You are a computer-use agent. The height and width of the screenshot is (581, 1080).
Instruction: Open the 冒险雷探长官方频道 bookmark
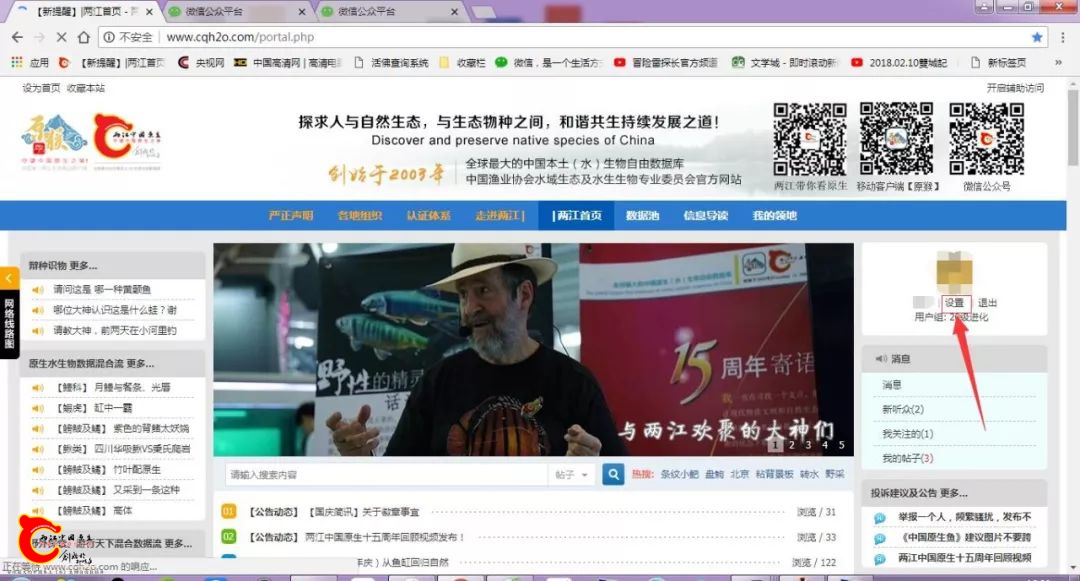[665, 63]
